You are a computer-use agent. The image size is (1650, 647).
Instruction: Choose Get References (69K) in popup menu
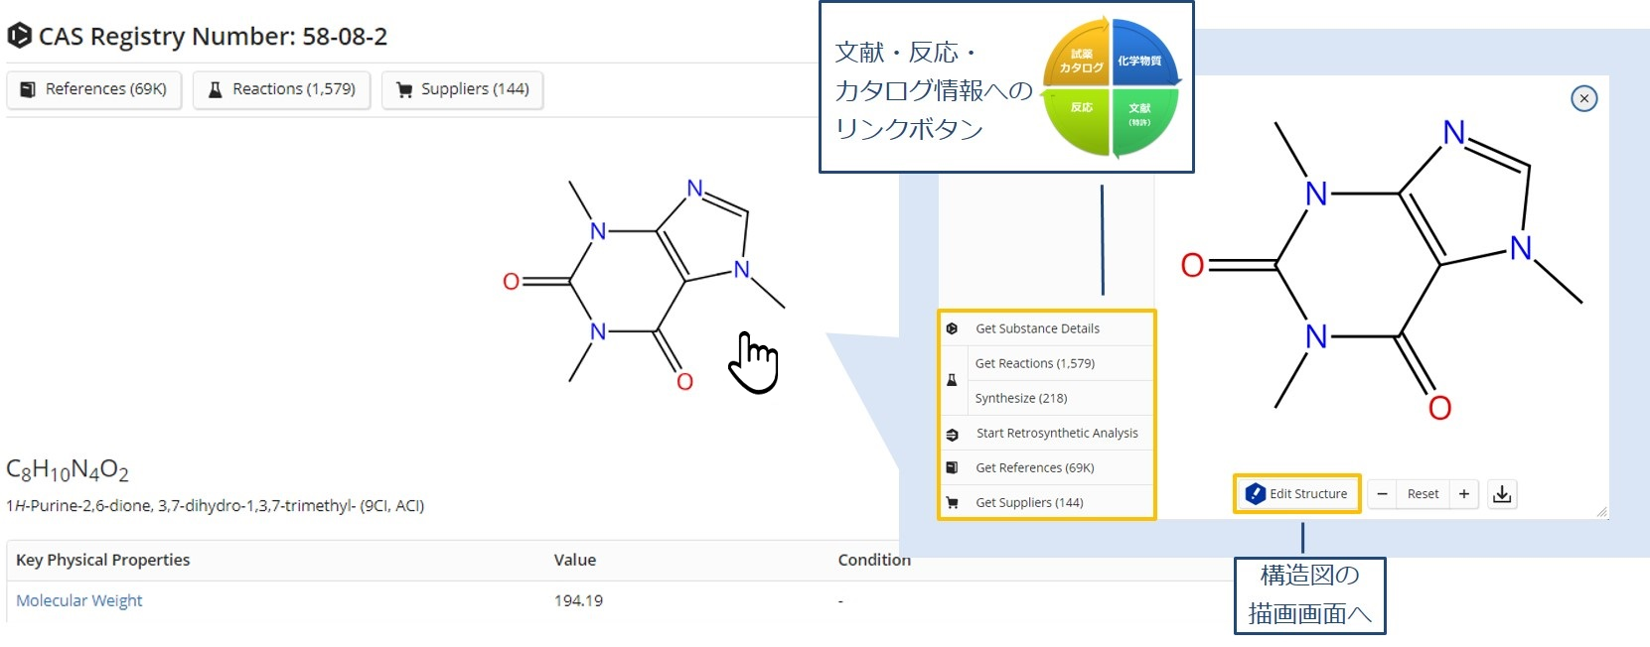1034,468
